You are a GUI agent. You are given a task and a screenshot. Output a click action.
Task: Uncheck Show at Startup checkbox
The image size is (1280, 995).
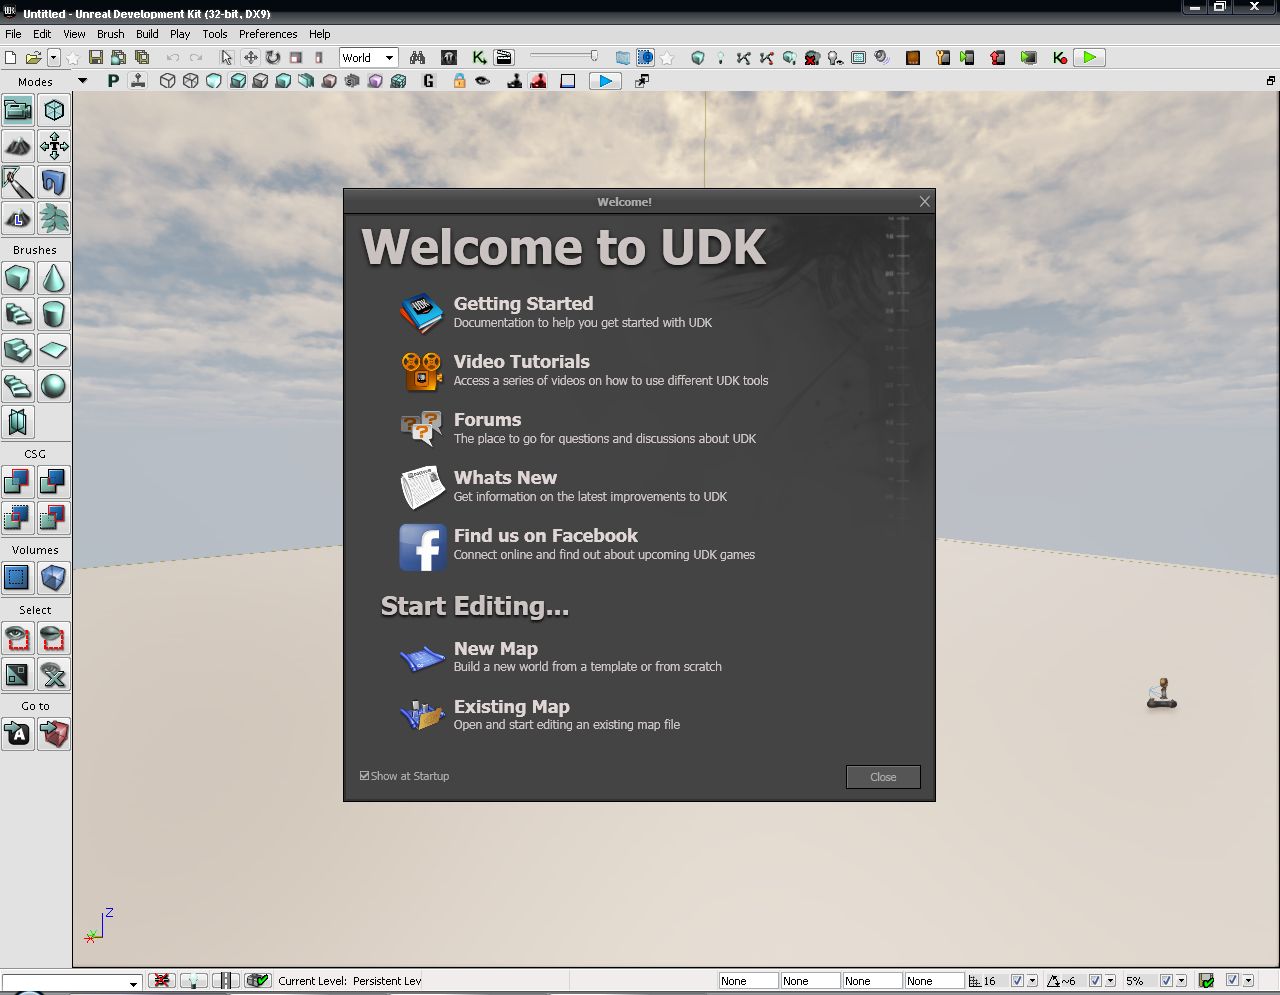[365, 775]
